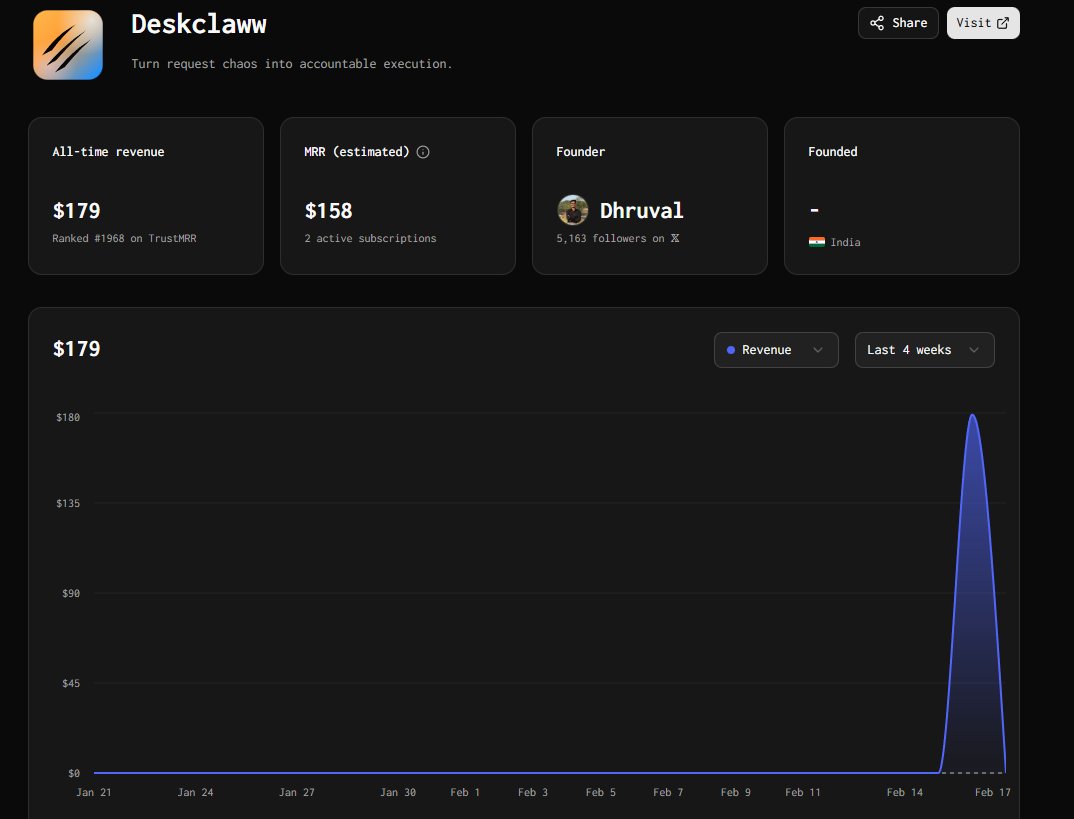Open founder Dhruval's profile name
Image resolution: width=1074 pixels, height=819 pixels.
[x=641, y=210]
